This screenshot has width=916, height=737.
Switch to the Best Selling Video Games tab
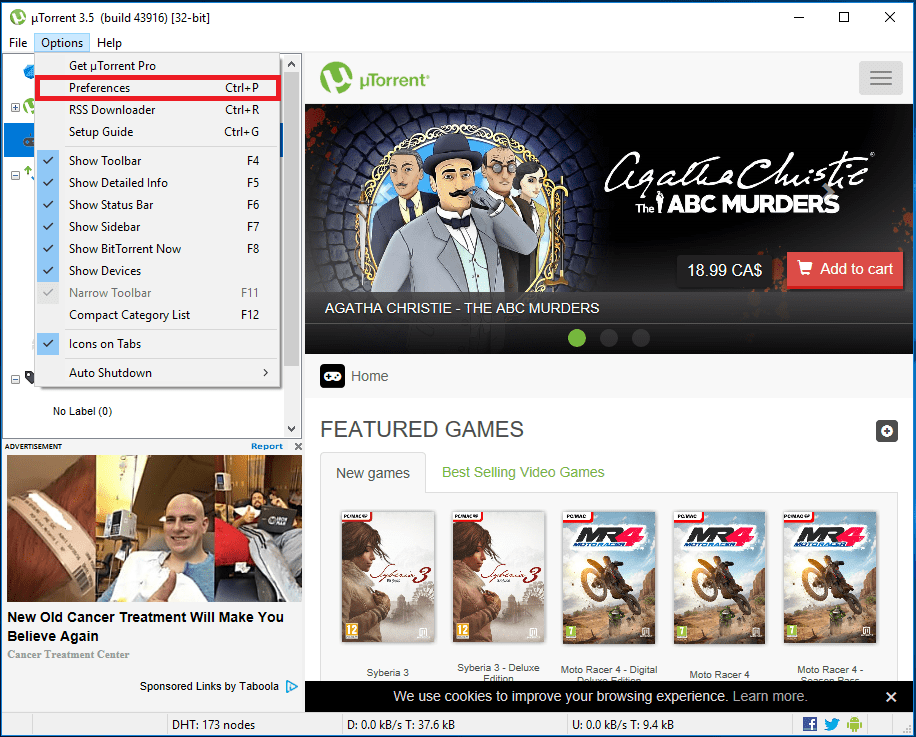(x=523, y=472)
